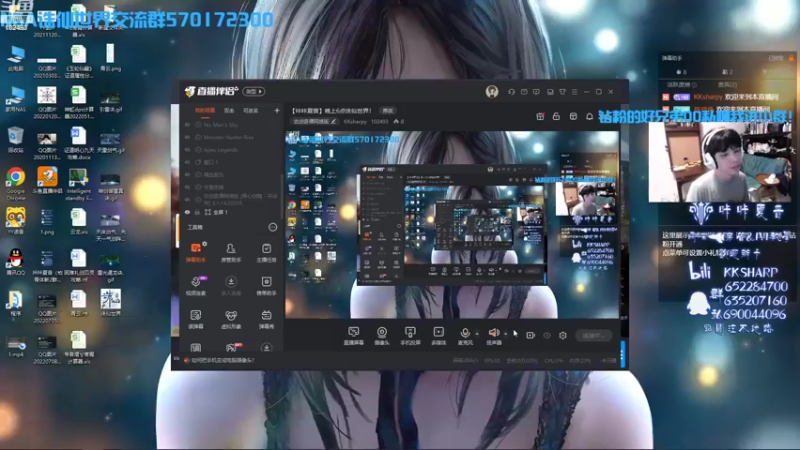Toggle the lock on the 全屏 1 source
The image size is (800, 450).
[x=197, y=212]
